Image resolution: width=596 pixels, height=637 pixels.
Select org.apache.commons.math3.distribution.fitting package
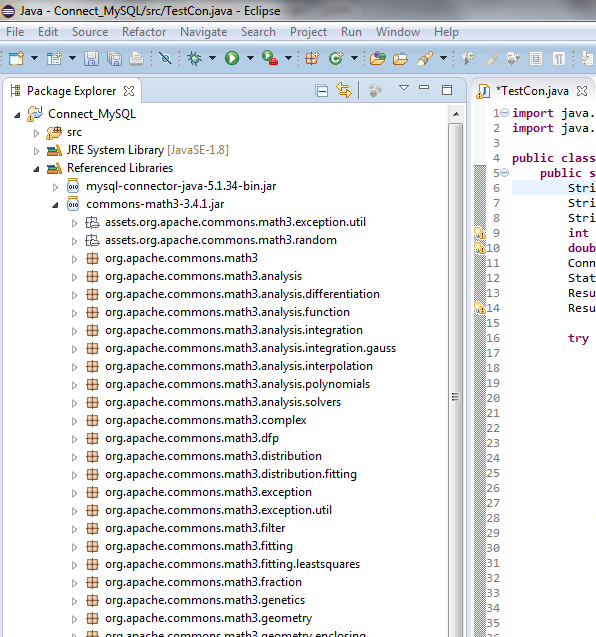coord(231,474)
